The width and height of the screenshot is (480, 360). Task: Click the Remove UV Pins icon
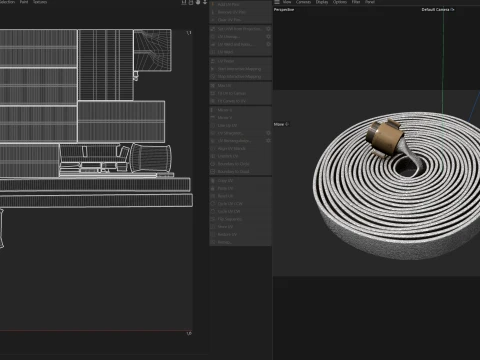coord(213,12)
